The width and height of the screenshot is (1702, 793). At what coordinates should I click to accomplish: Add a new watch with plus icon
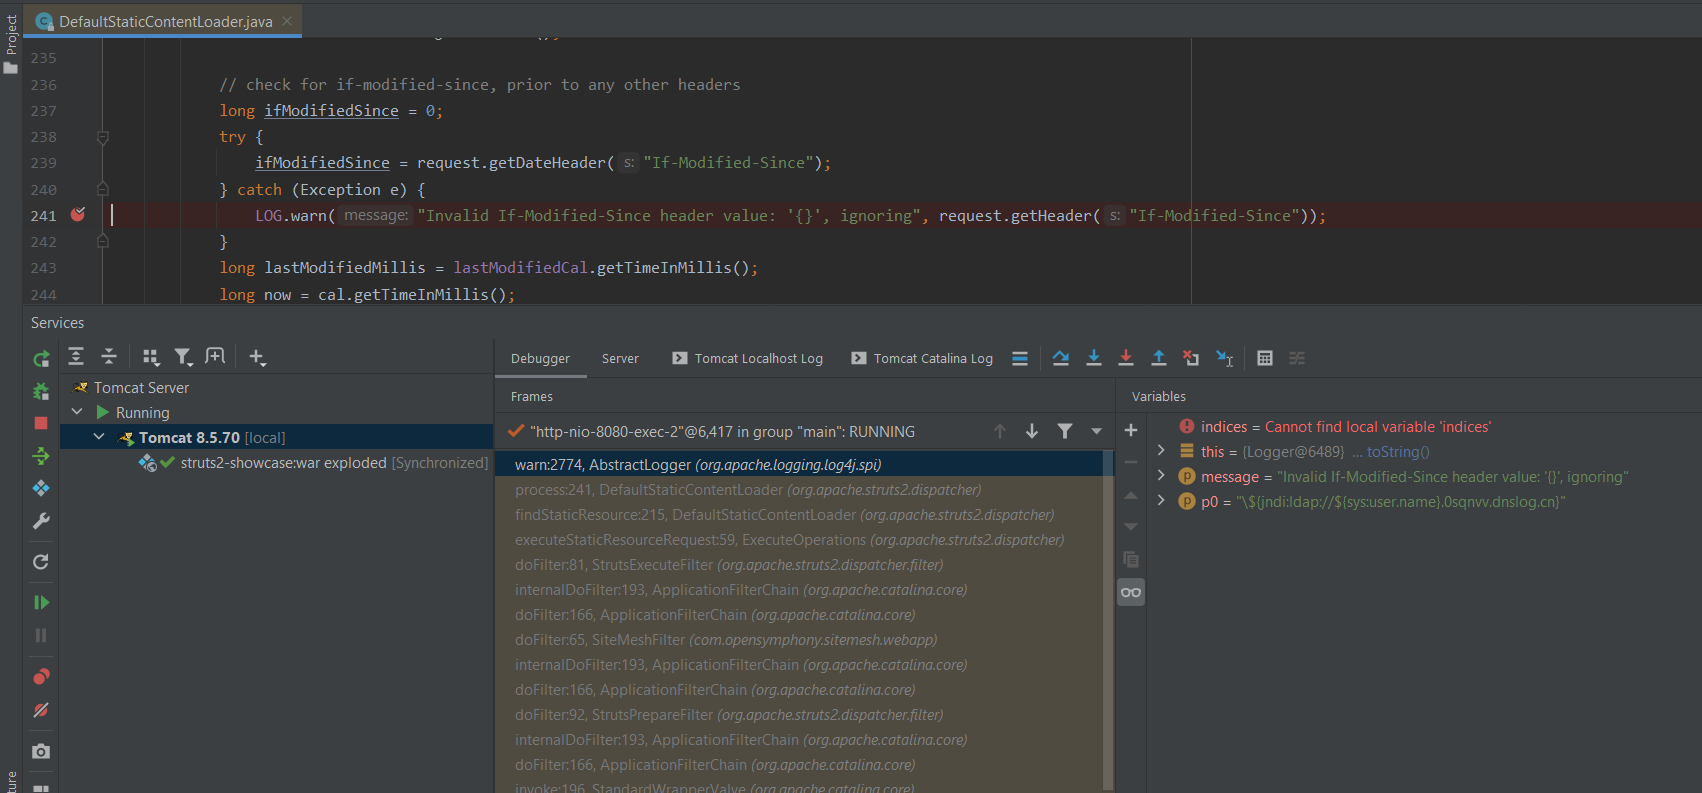[x=1131, y=430]
